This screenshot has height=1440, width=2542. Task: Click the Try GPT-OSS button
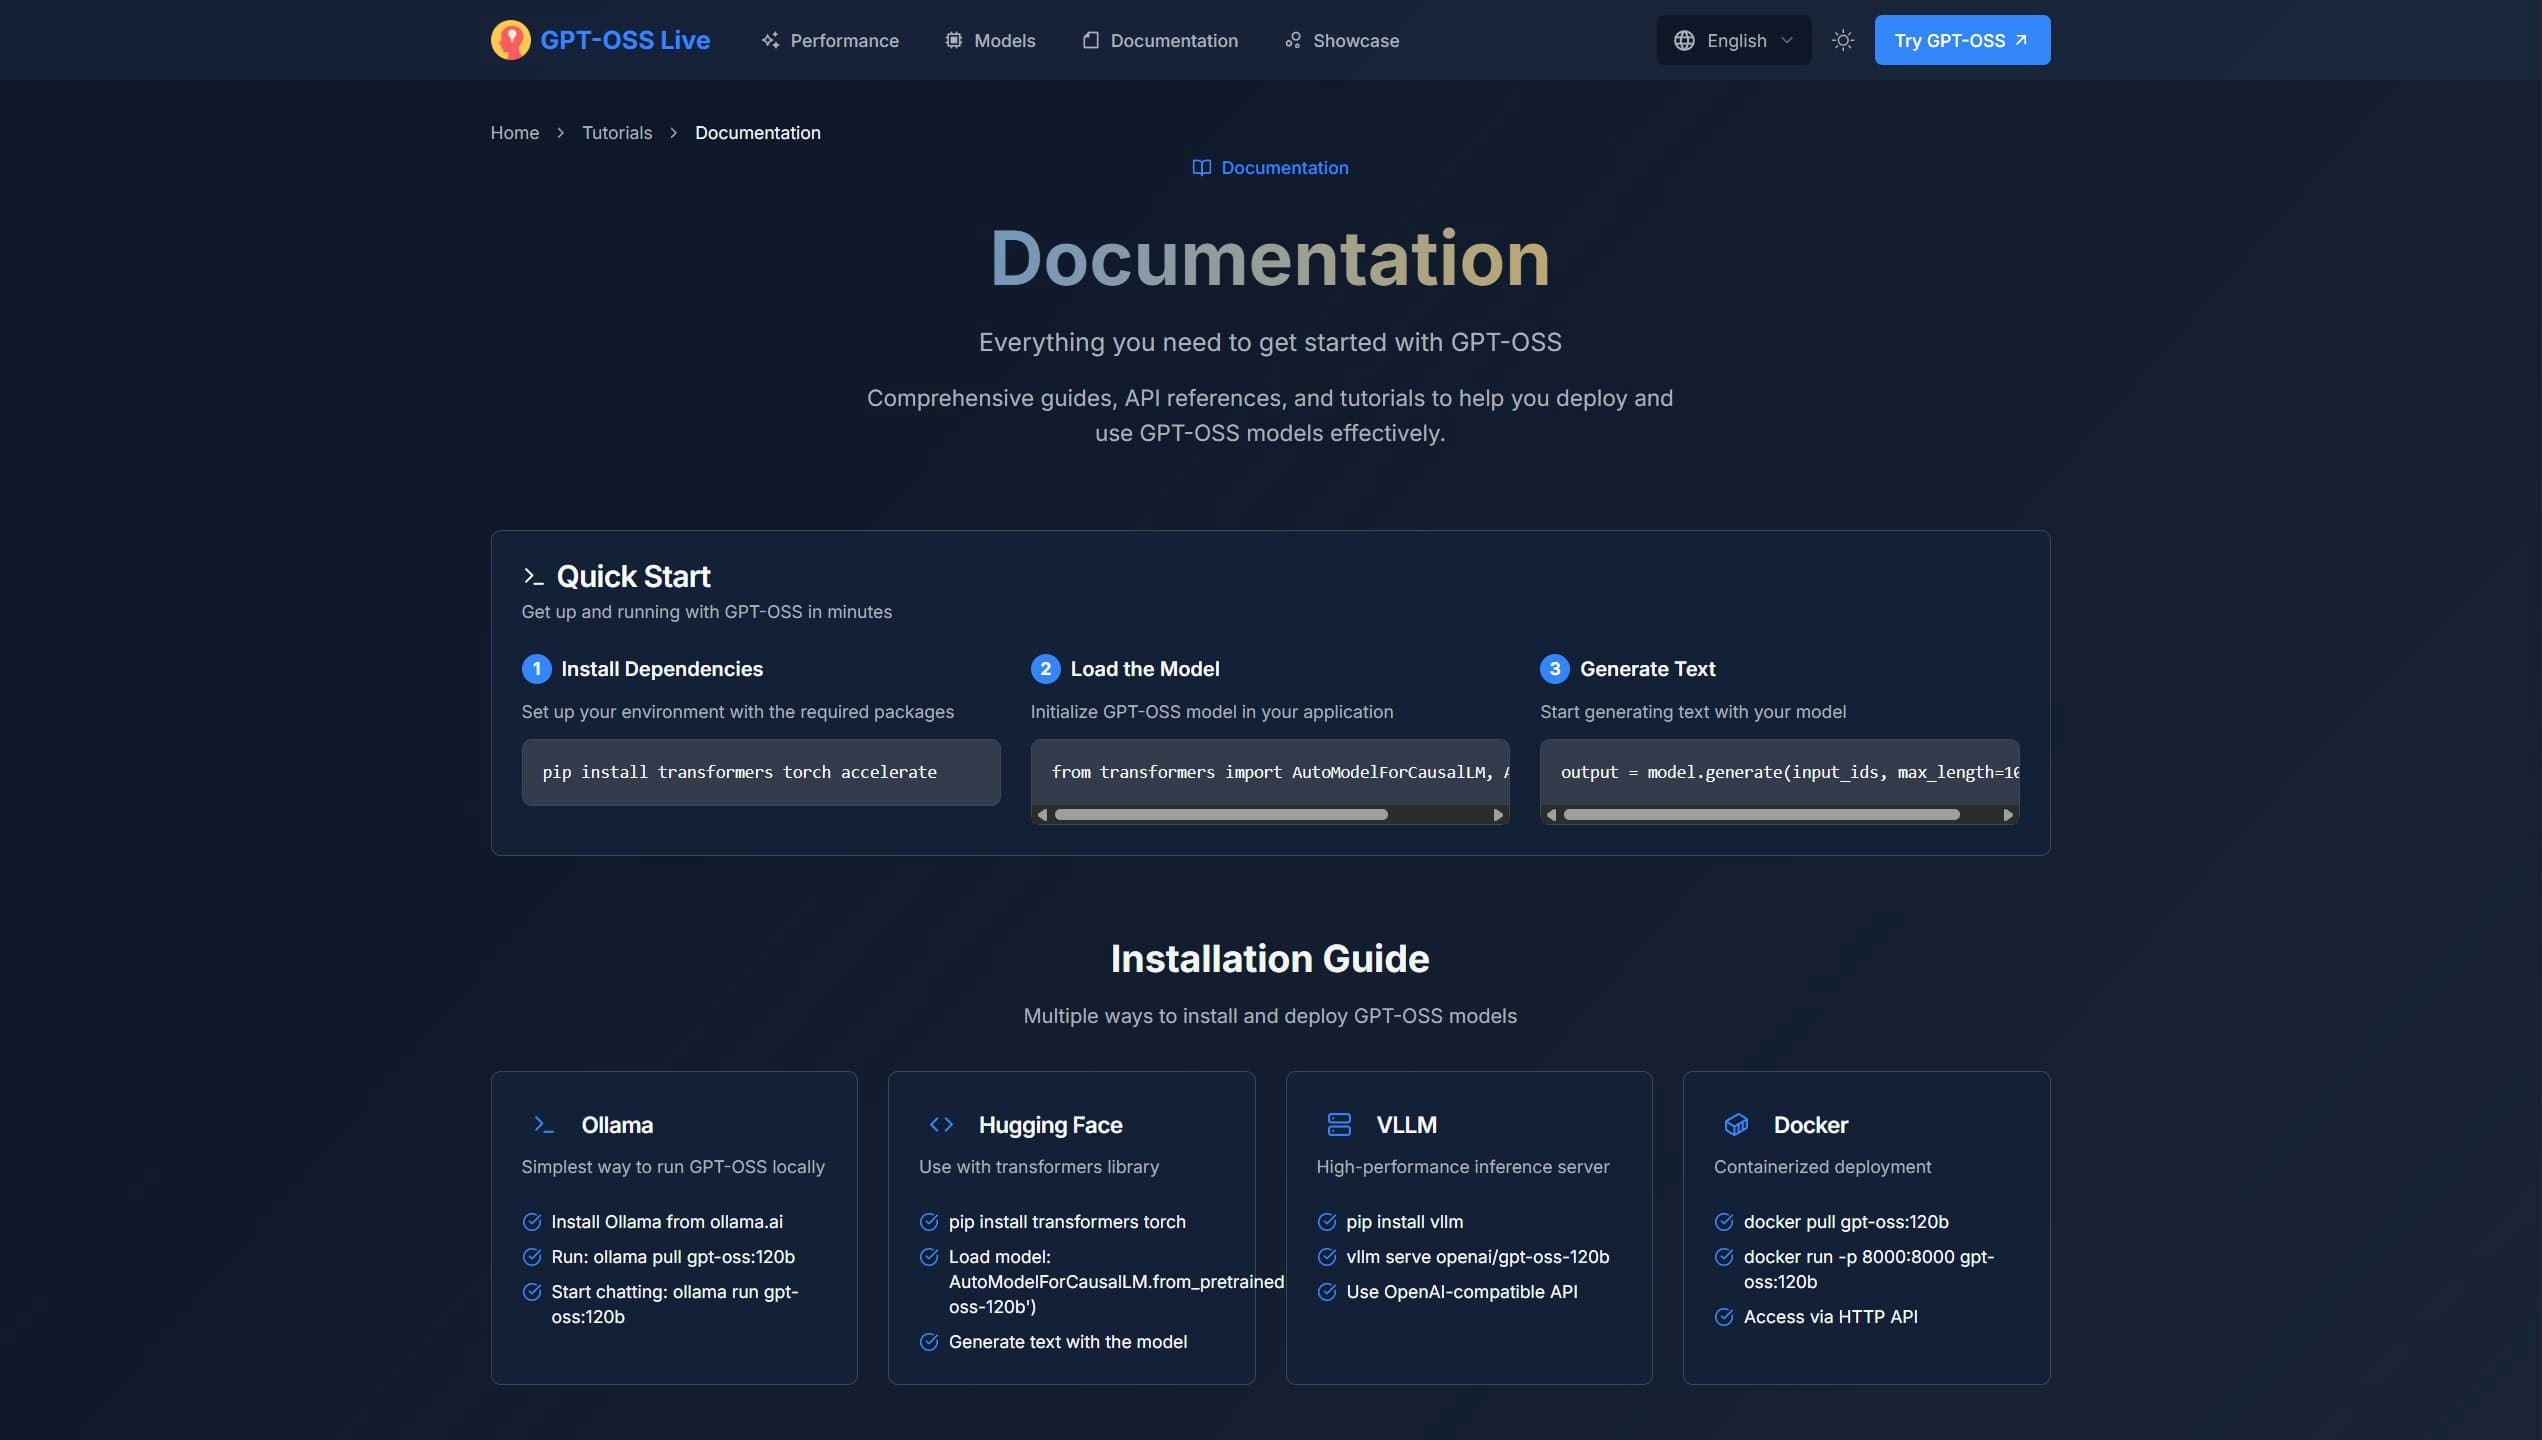(1962, 40)
